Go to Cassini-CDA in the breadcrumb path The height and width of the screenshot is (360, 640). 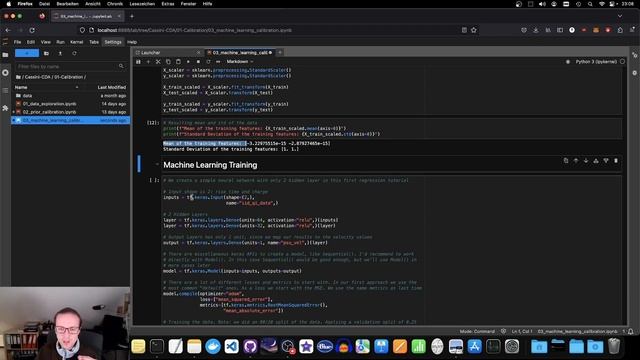coord(38,77)
